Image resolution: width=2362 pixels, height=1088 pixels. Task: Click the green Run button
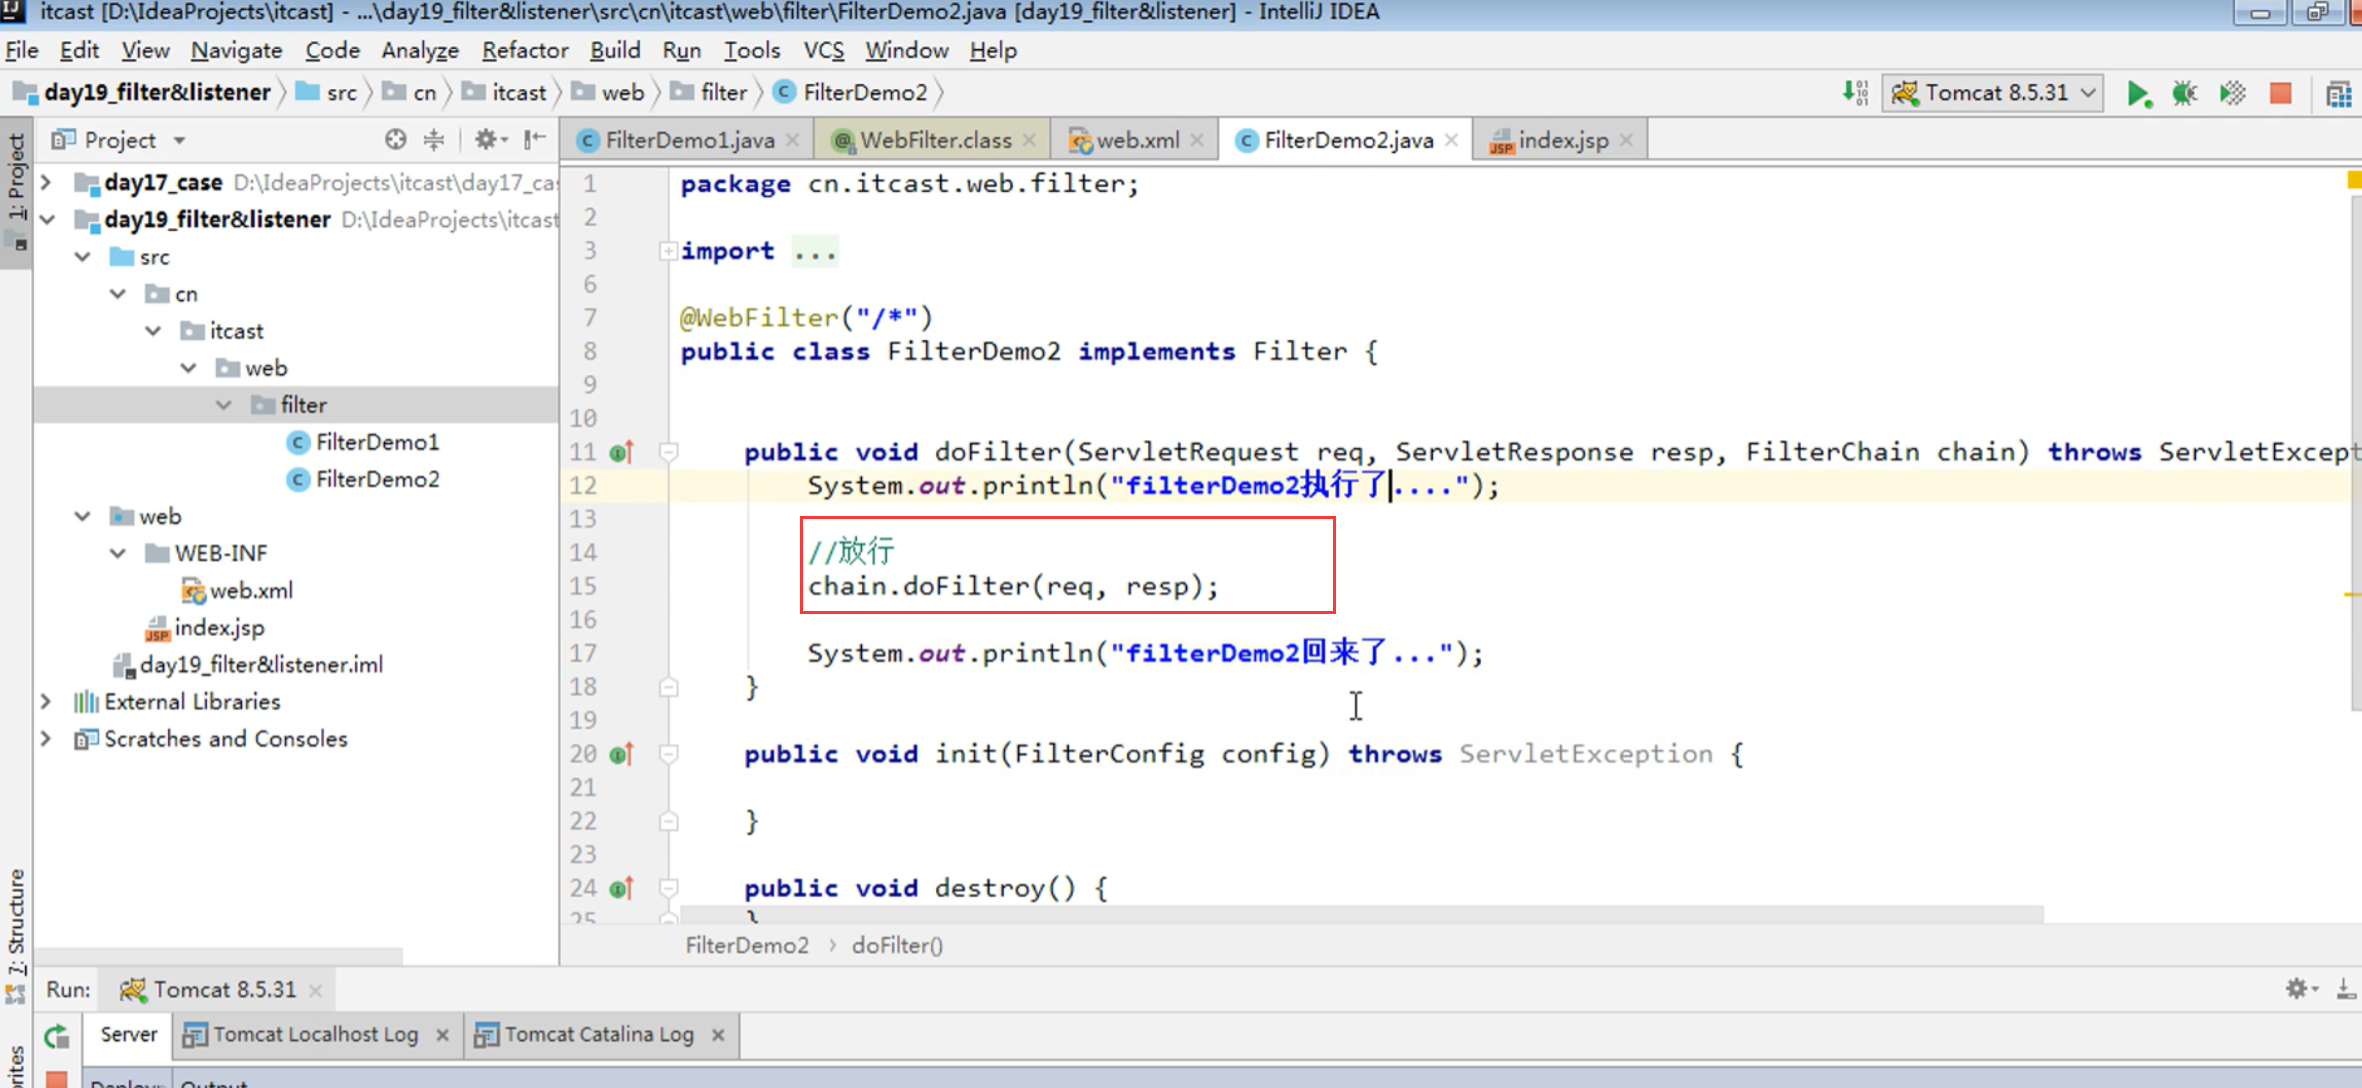click(2138, 94)
